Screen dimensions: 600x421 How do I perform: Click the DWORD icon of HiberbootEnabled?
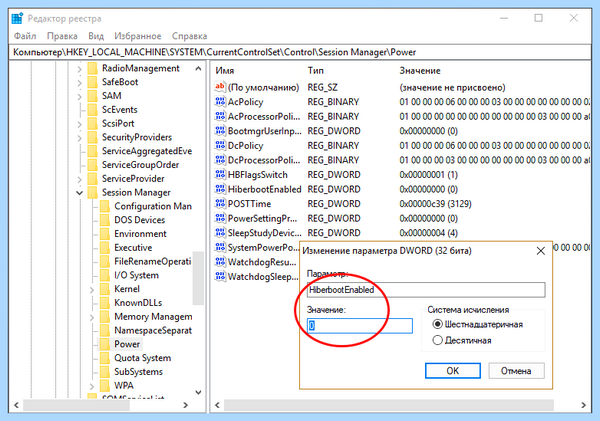coord(220,189)
